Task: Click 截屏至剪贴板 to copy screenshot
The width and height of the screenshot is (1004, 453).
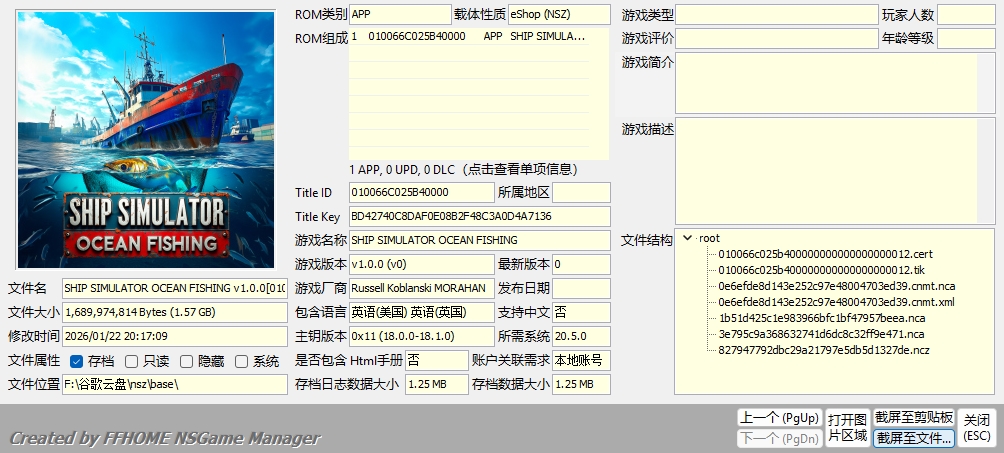Action: click(x=914, y=417)
